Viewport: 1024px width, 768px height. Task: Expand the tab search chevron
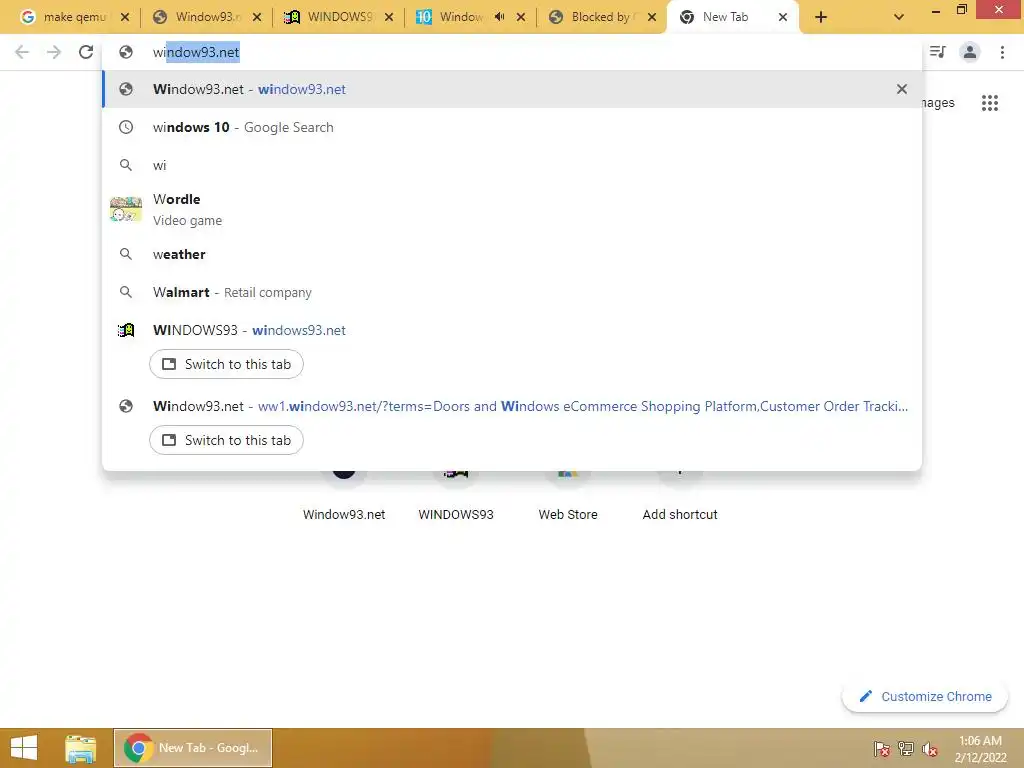899,17
